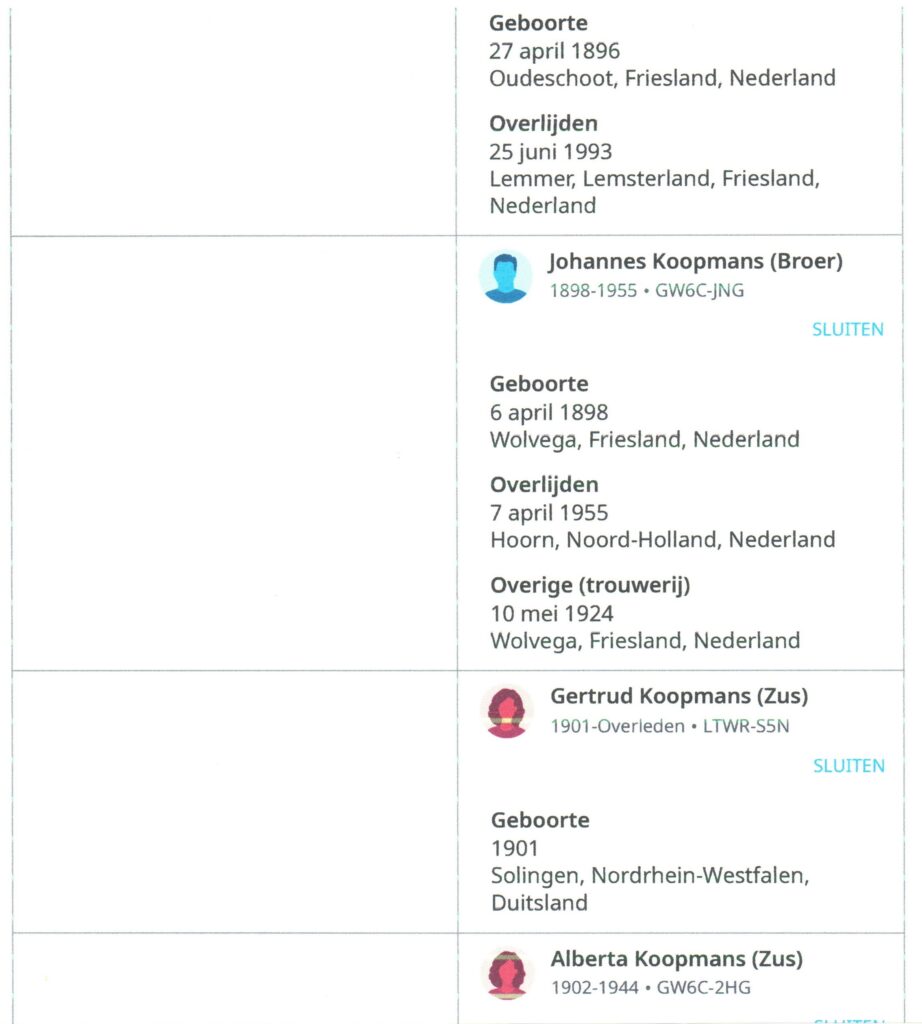Click death date 25 juni 1993
922x1024 pixels.
coord(550,152)
